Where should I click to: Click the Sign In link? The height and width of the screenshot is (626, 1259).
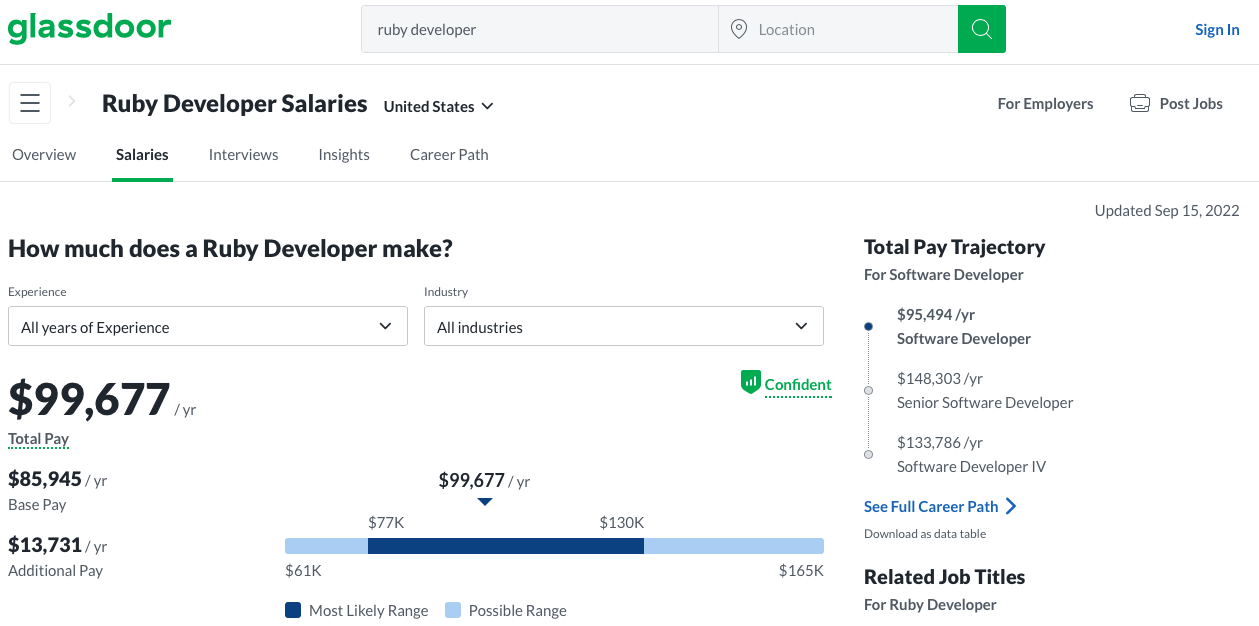[x=1217, y=29]
